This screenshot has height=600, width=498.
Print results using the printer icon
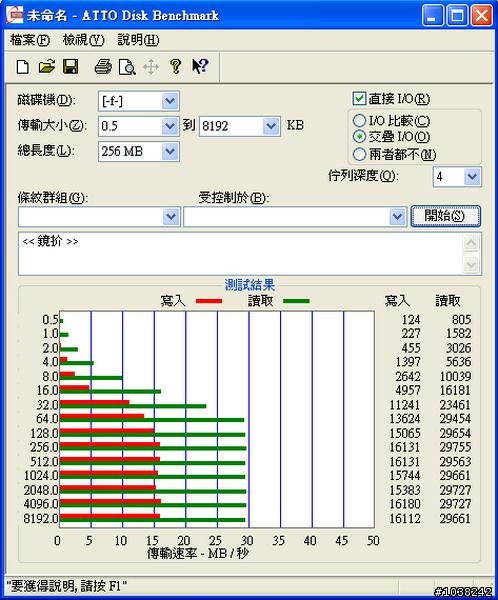pyautogui.click(x=103, y=67)
